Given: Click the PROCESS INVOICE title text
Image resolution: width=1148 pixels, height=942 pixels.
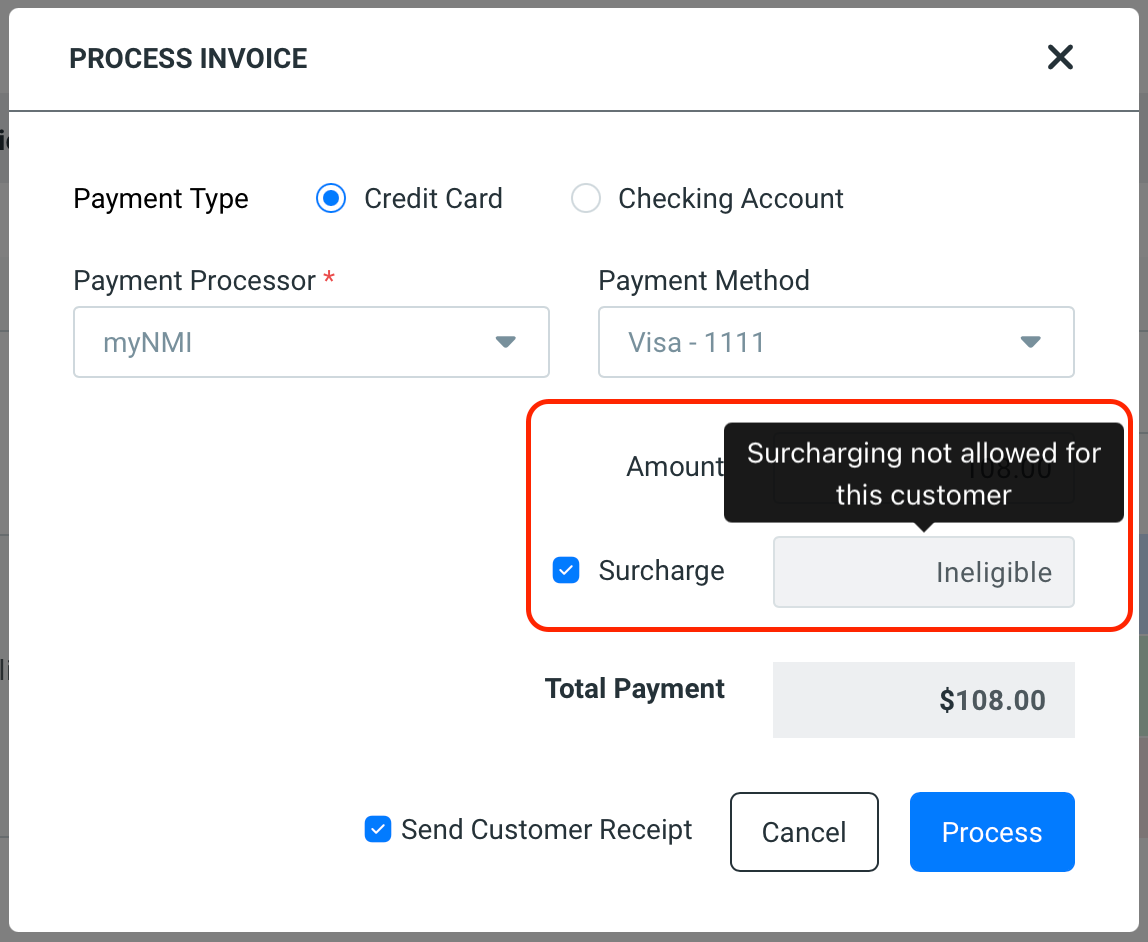Looking at the screenshot, I should pyautogui.click(x=188, y=59).
